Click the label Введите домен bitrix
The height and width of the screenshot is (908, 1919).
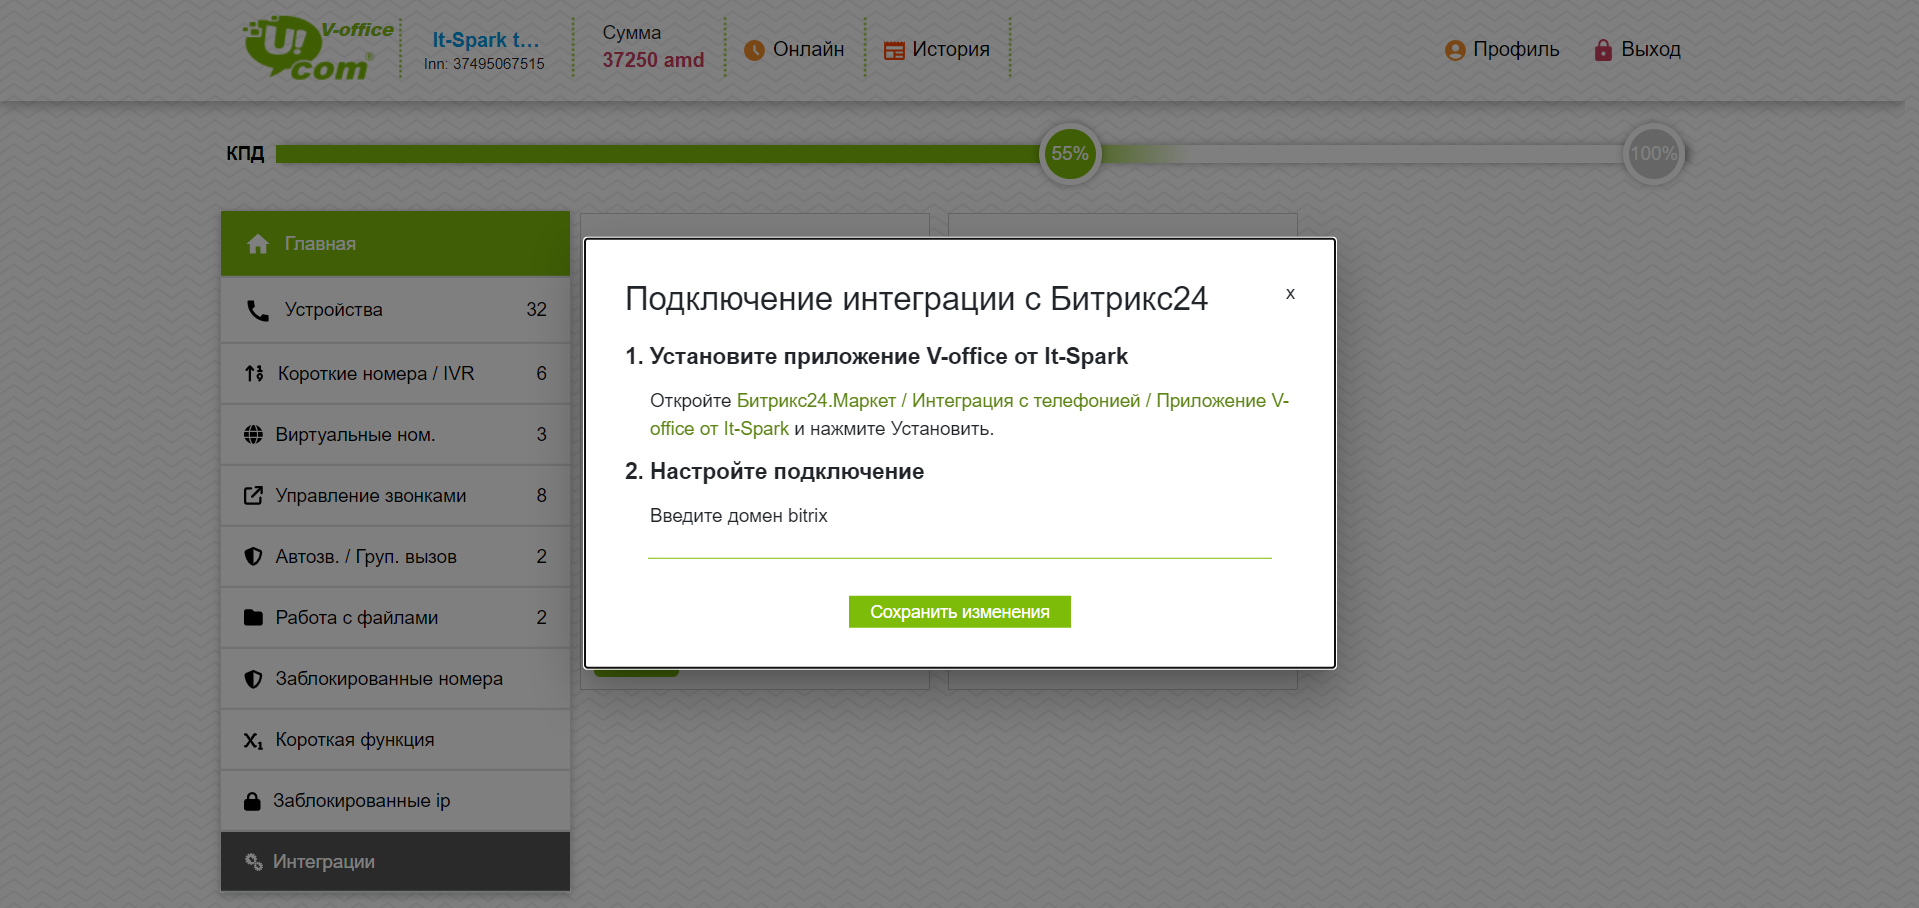pos(739,516)
